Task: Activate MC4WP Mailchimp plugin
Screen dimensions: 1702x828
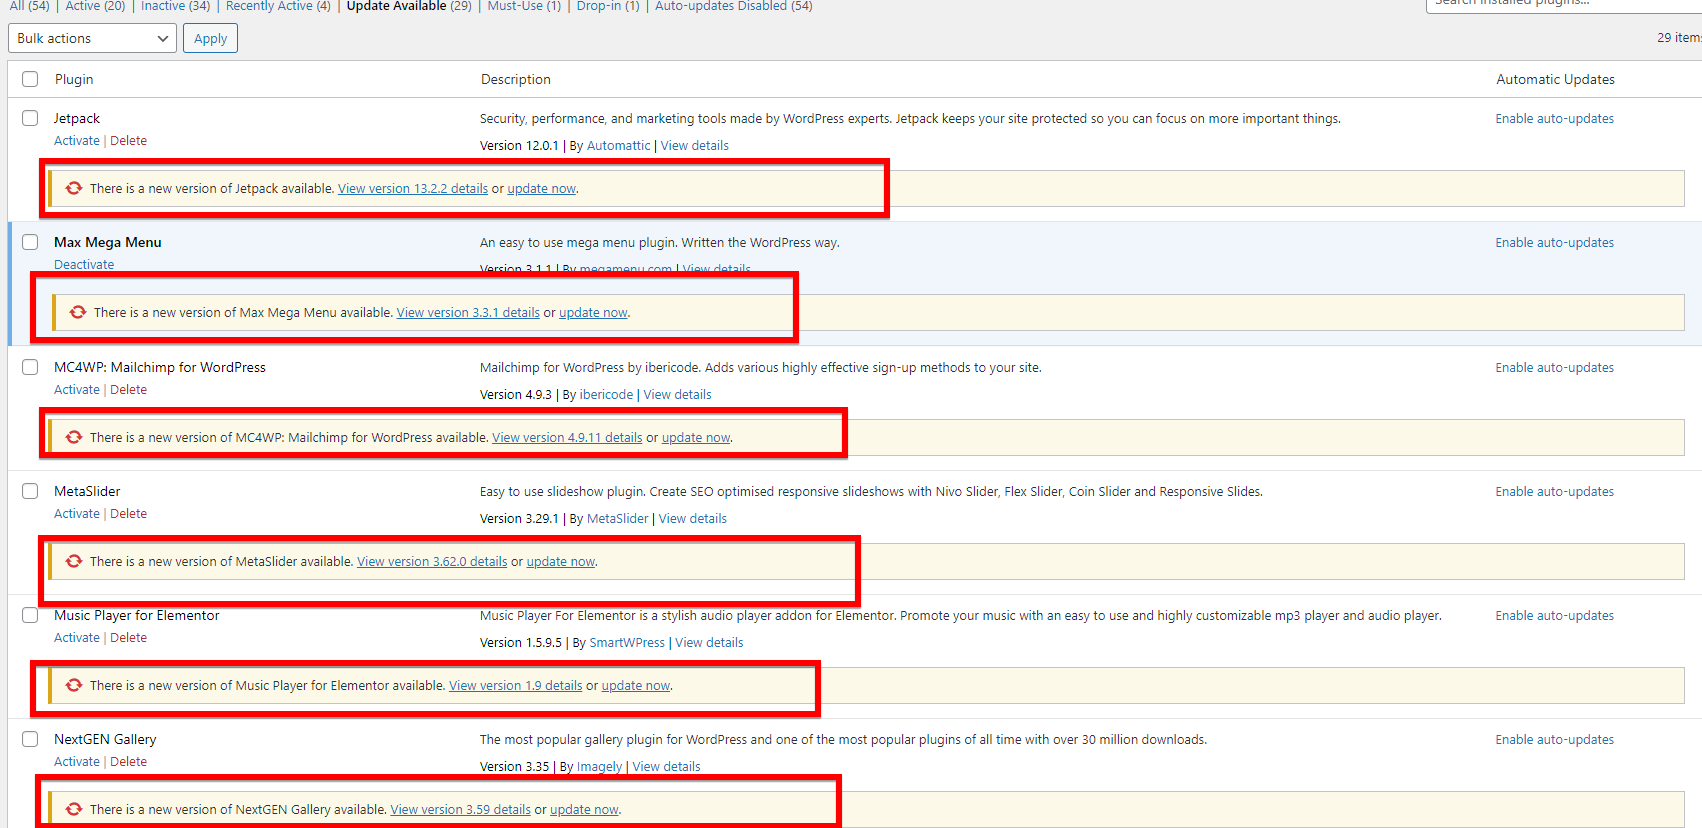Action: (x=77, y=390)
